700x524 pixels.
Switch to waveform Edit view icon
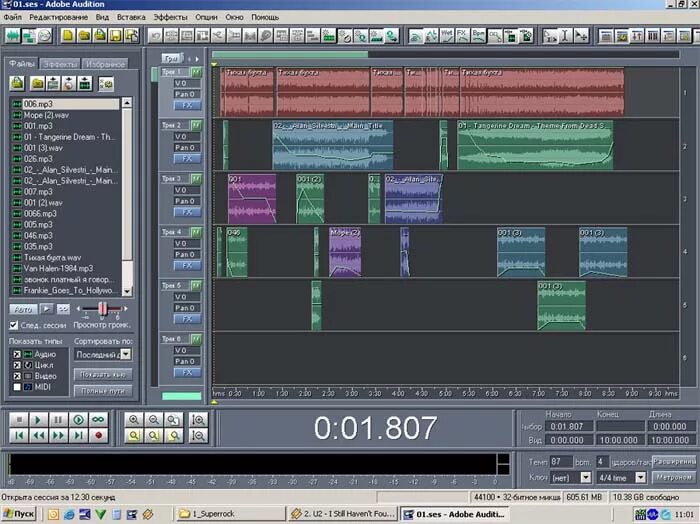point(13,36)
